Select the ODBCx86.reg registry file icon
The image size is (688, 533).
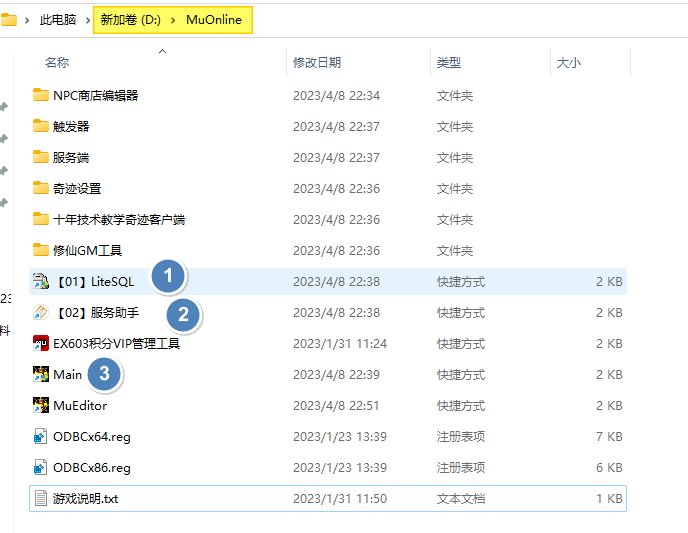[x=41, y=467]
